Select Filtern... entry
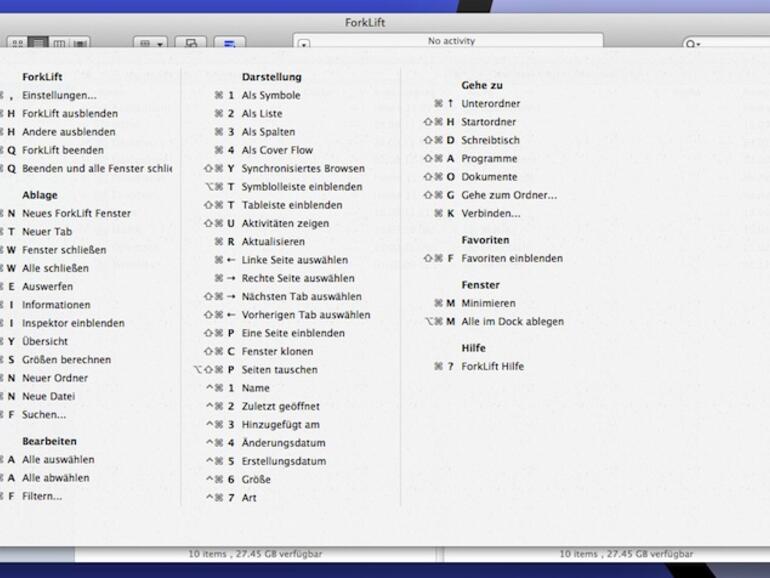 pos(42,496)
